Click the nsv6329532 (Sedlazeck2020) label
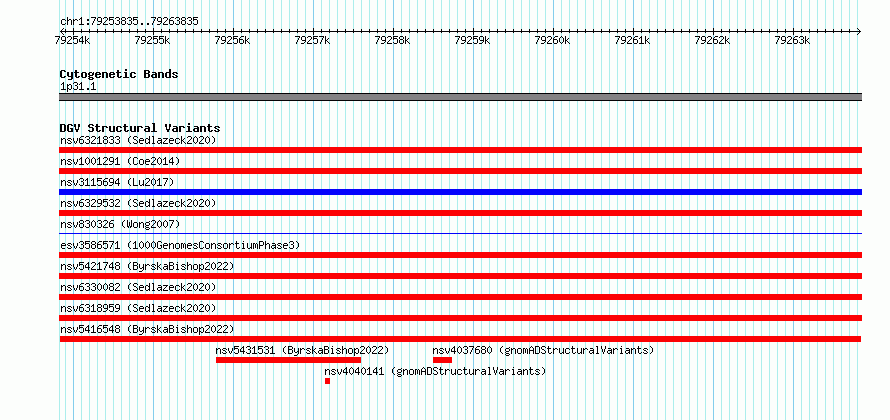The width and height of the screenshot is (890, 420). pos(138,203)
